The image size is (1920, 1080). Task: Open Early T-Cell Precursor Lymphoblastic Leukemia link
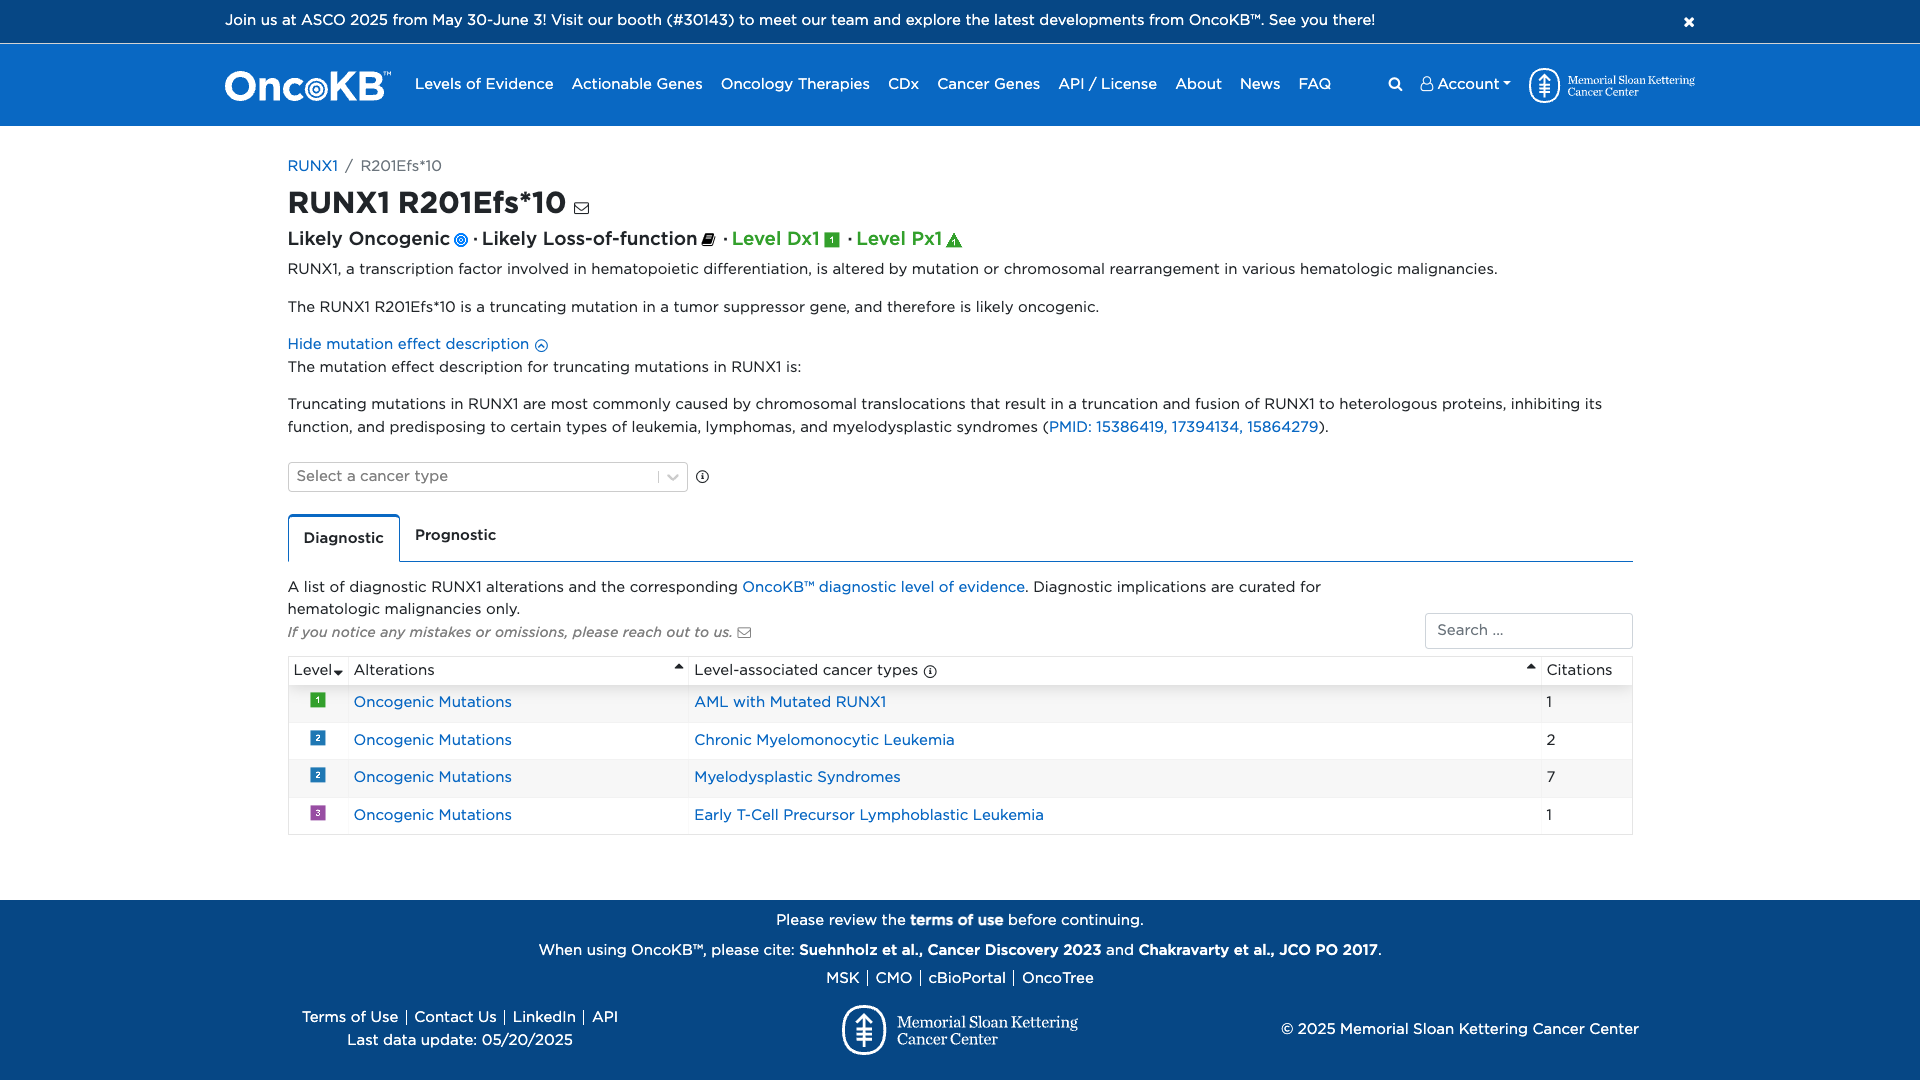[868, 816]
